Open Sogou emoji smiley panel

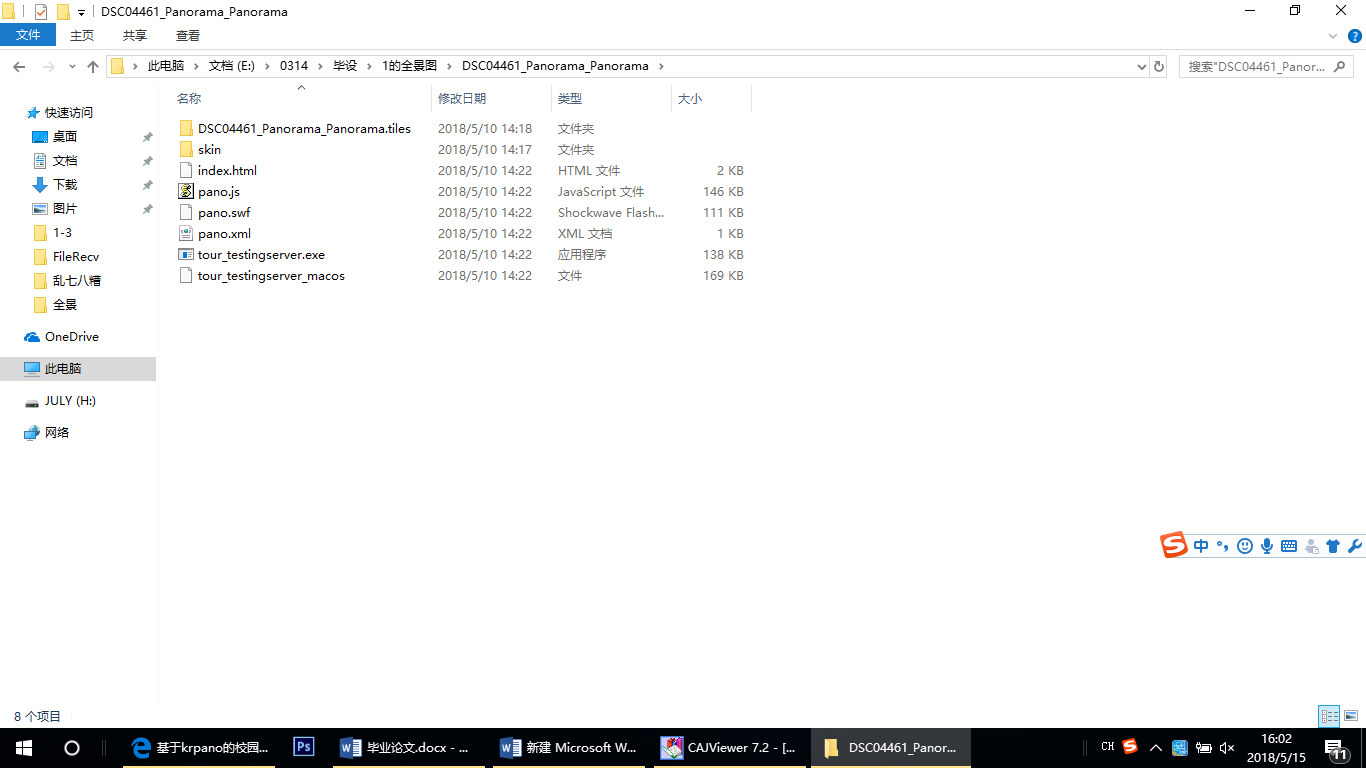(x=1245, y=546)
